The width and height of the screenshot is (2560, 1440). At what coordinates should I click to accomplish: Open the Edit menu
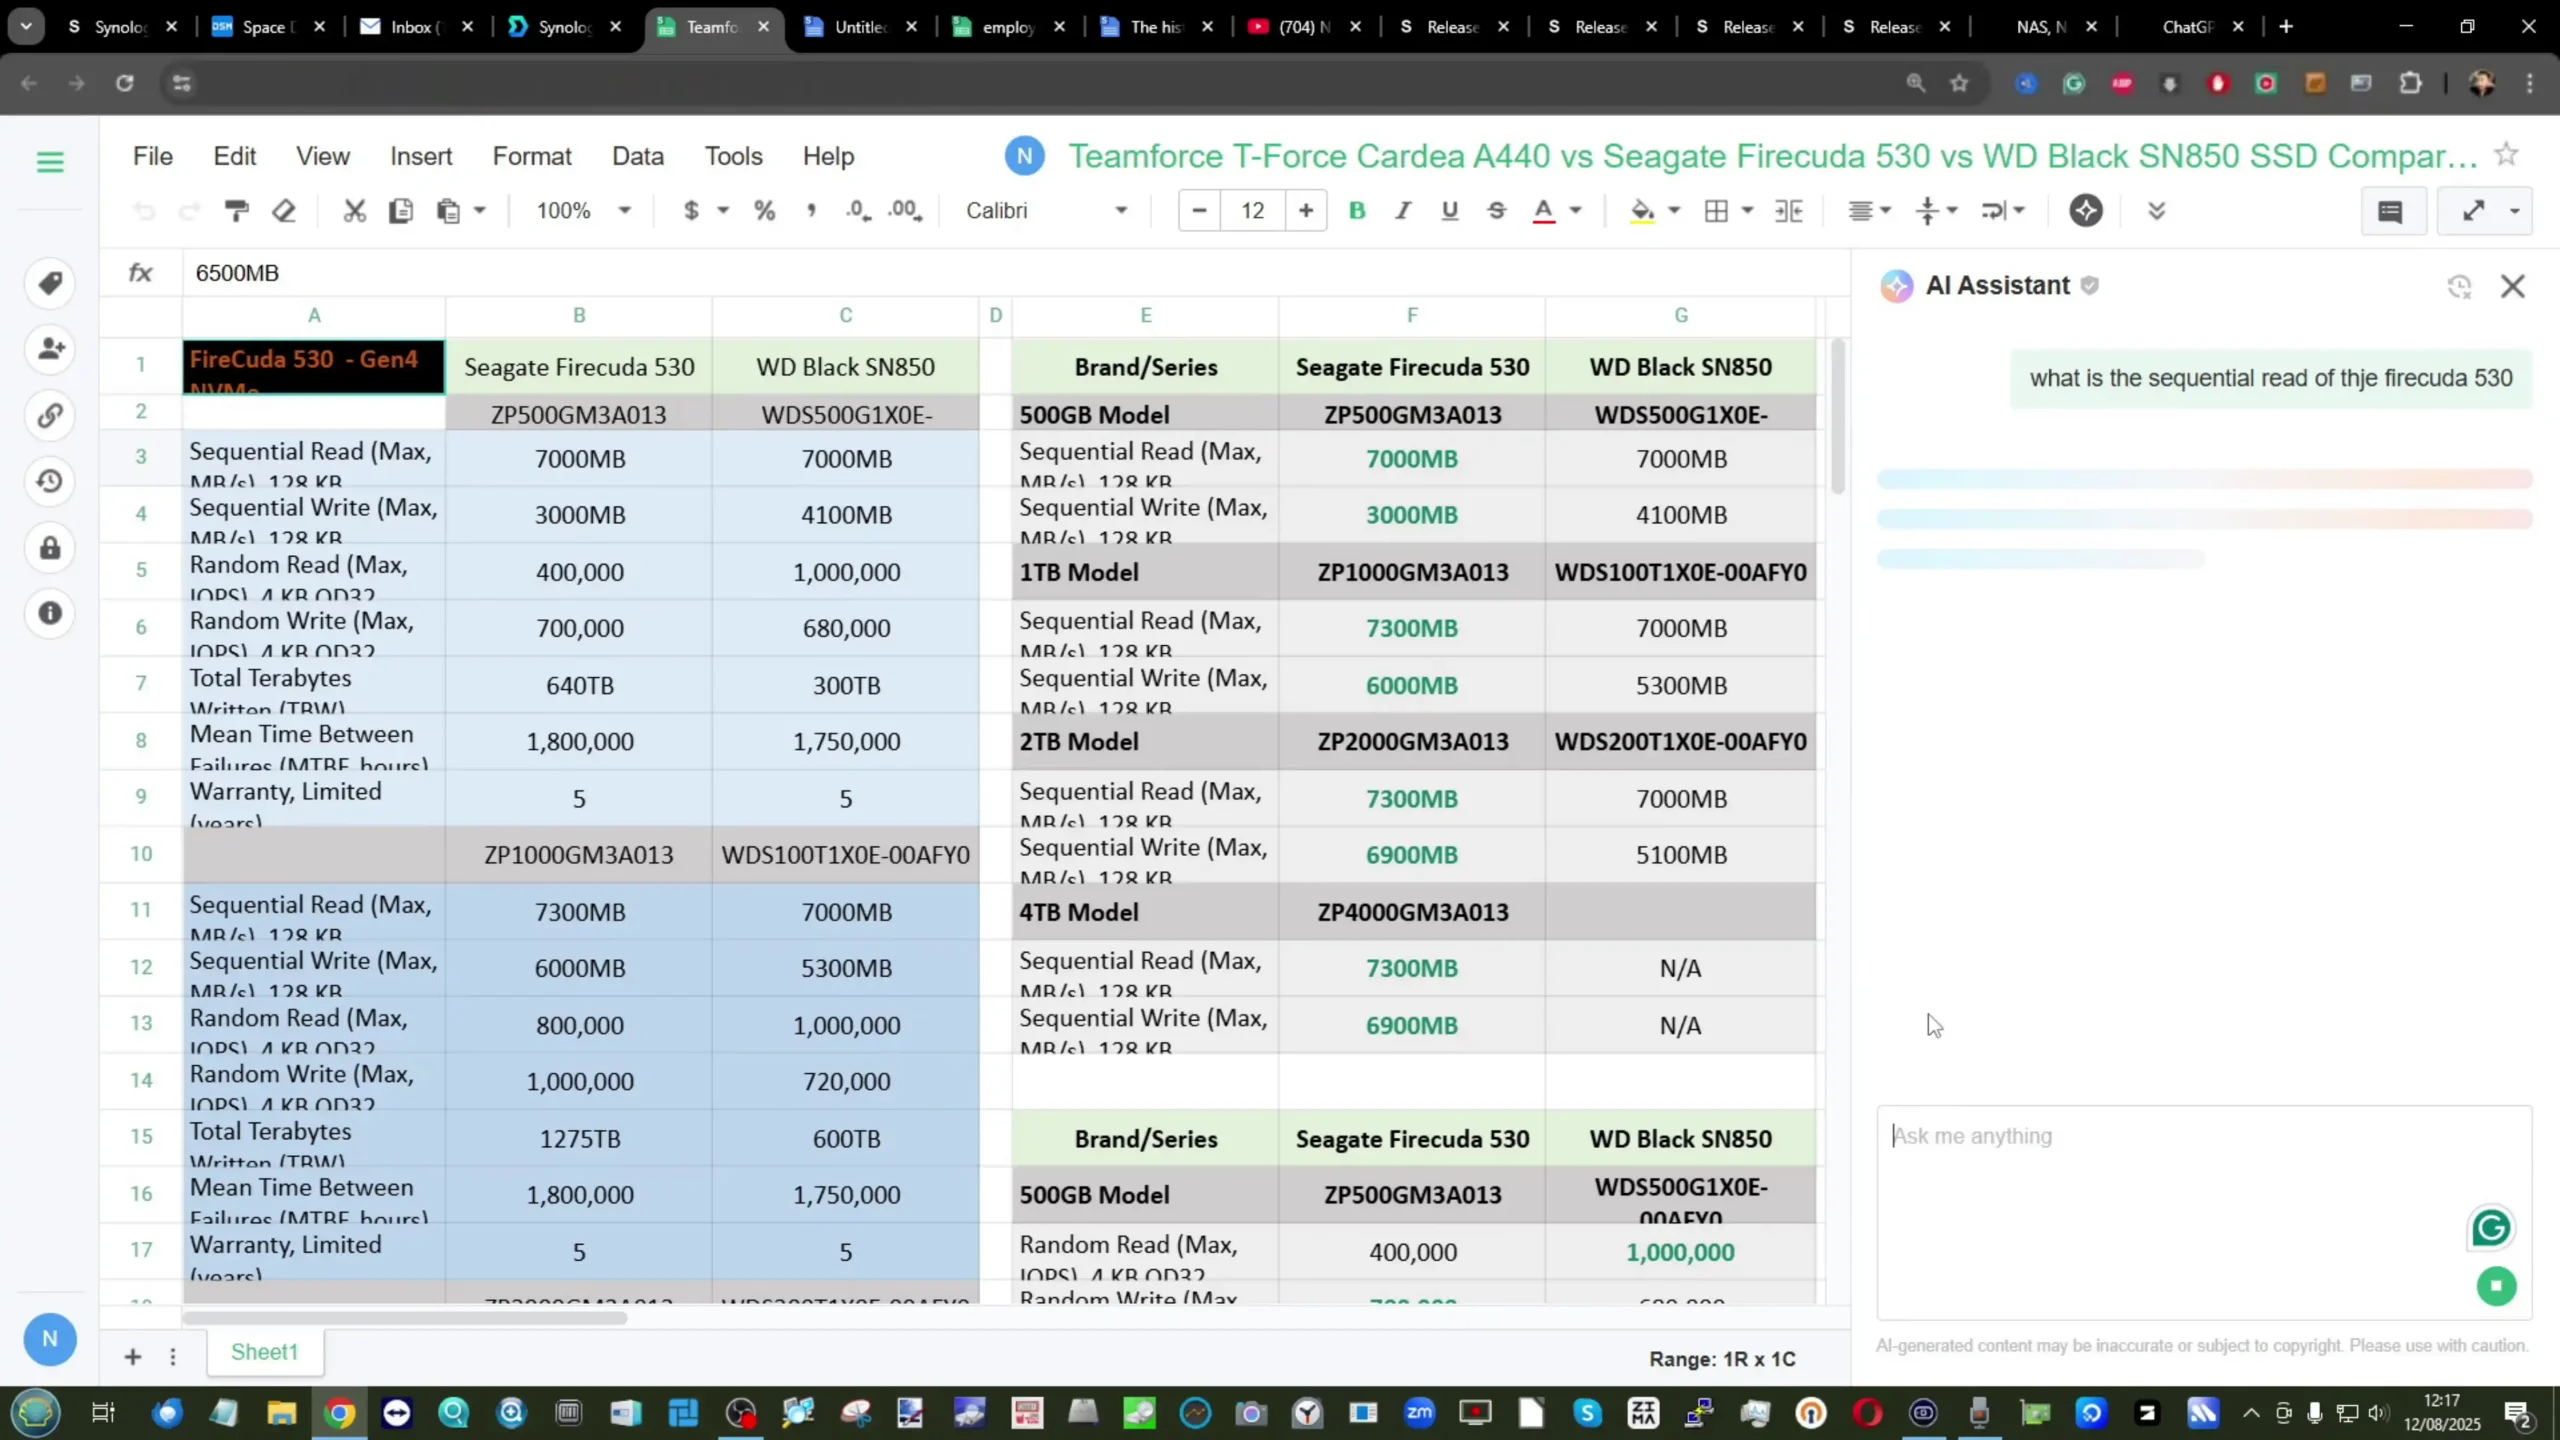coord(235,157)
